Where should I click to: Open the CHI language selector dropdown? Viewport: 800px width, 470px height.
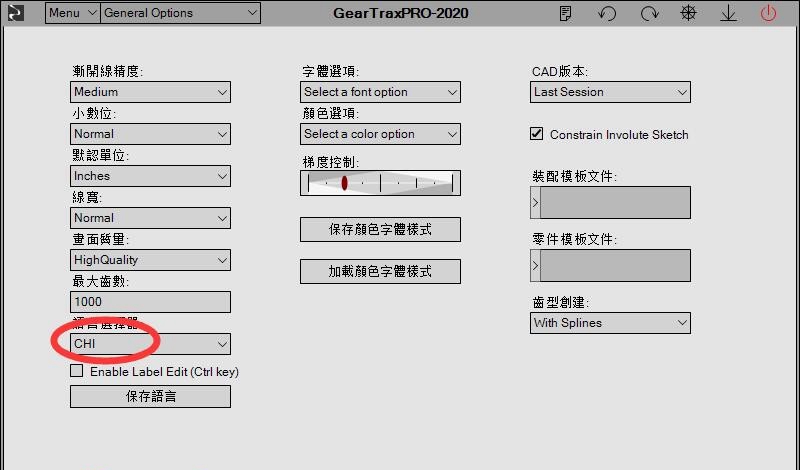tap(151, 344)
